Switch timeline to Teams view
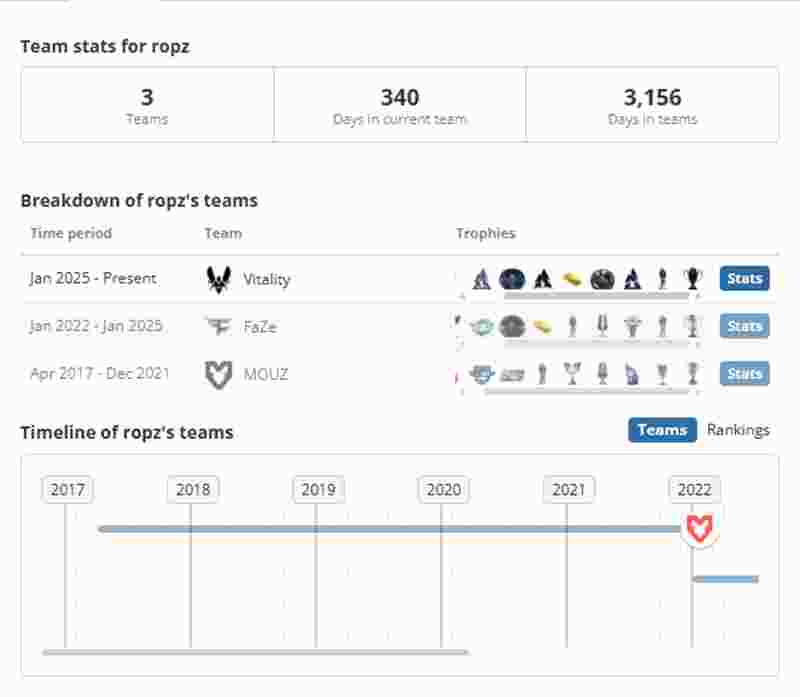 pyautogui.click(x=662, y=430)
